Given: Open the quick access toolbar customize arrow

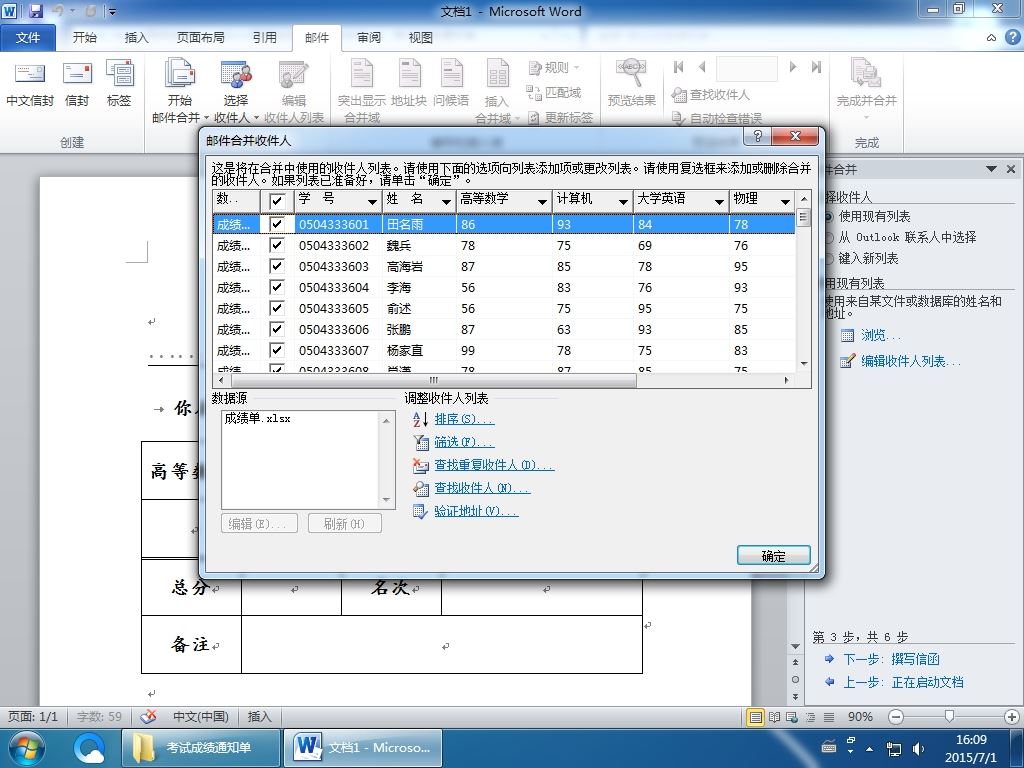Looking at the screenshot, I should [x=112, y=12].
